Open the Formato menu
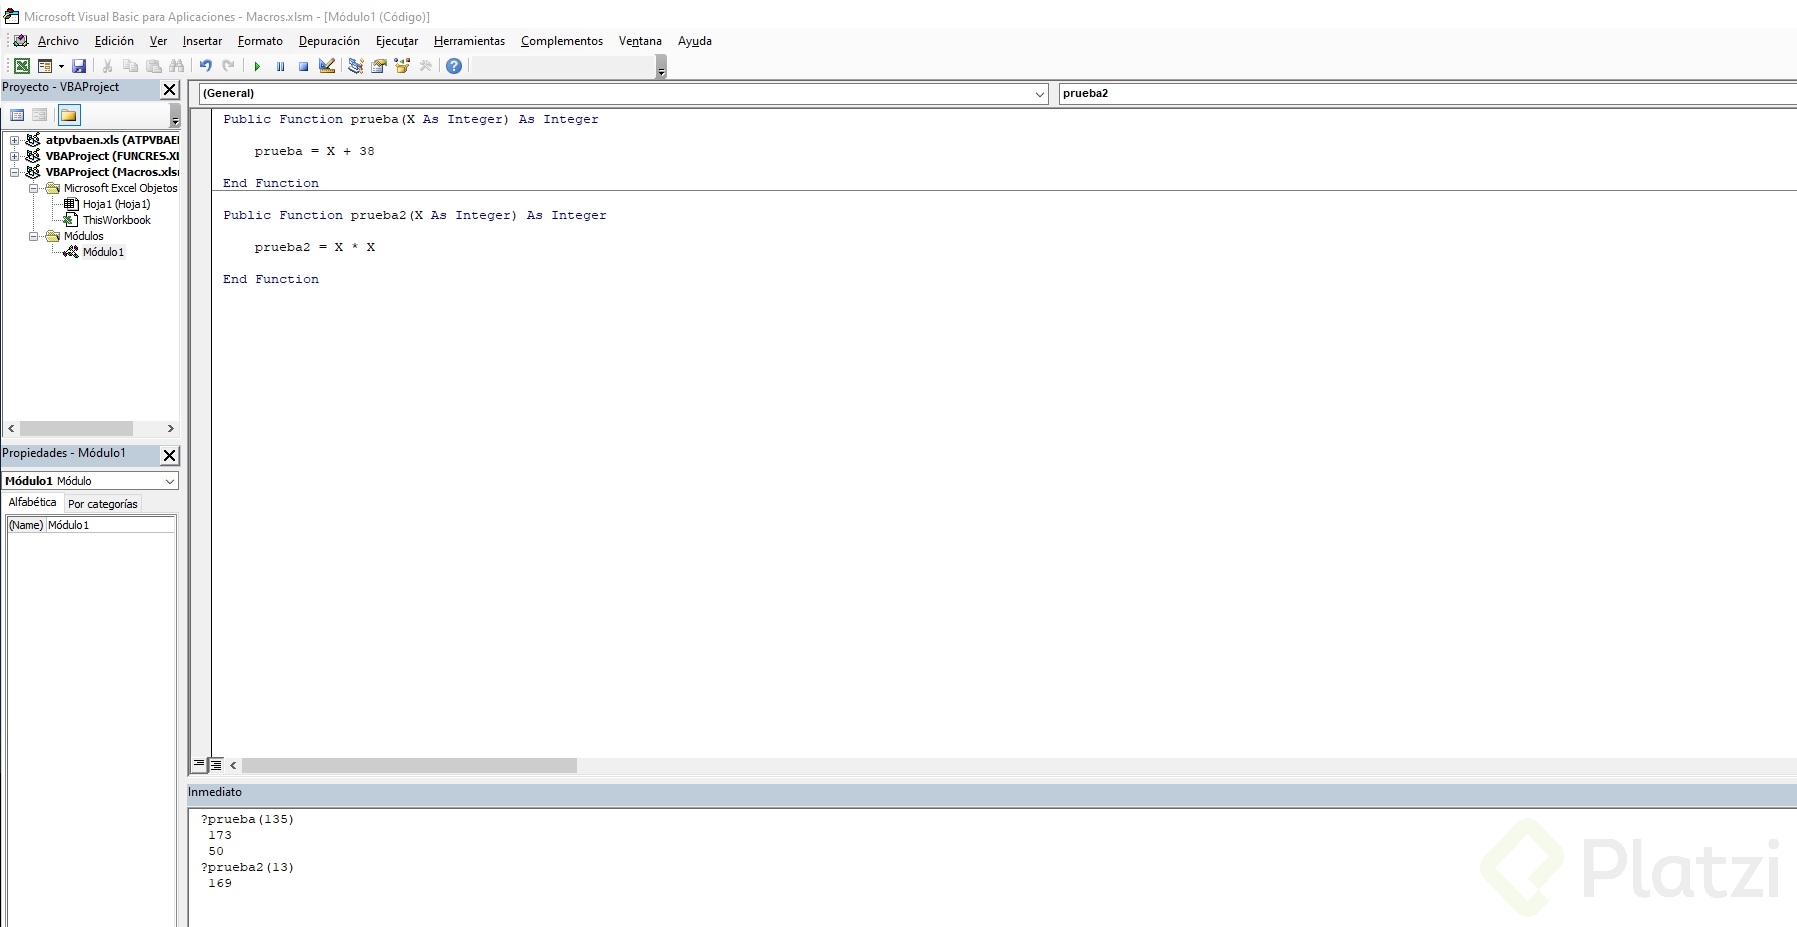This screenshot has height=927, width=1797. click(x=260, y=41)
